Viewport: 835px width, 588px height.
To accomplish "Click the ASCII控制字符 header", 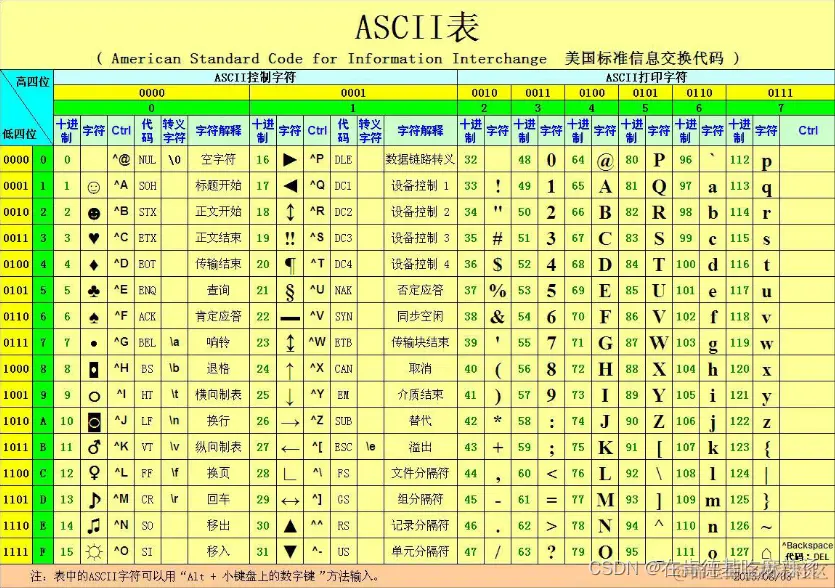I will [x=255, y=78].
